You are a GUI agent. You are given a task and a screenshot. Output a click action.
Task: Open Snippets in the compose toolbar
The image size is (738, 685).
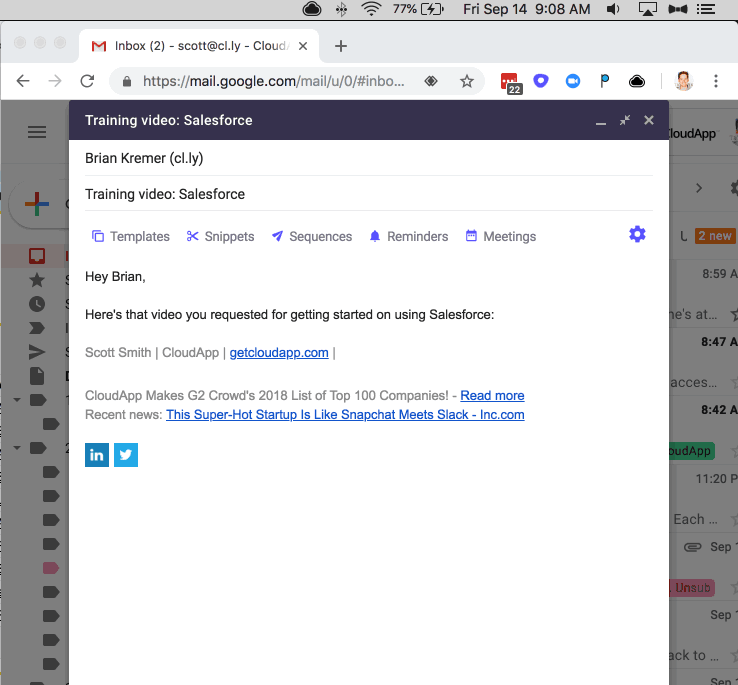pyautogui.click(x=220, y=236)
